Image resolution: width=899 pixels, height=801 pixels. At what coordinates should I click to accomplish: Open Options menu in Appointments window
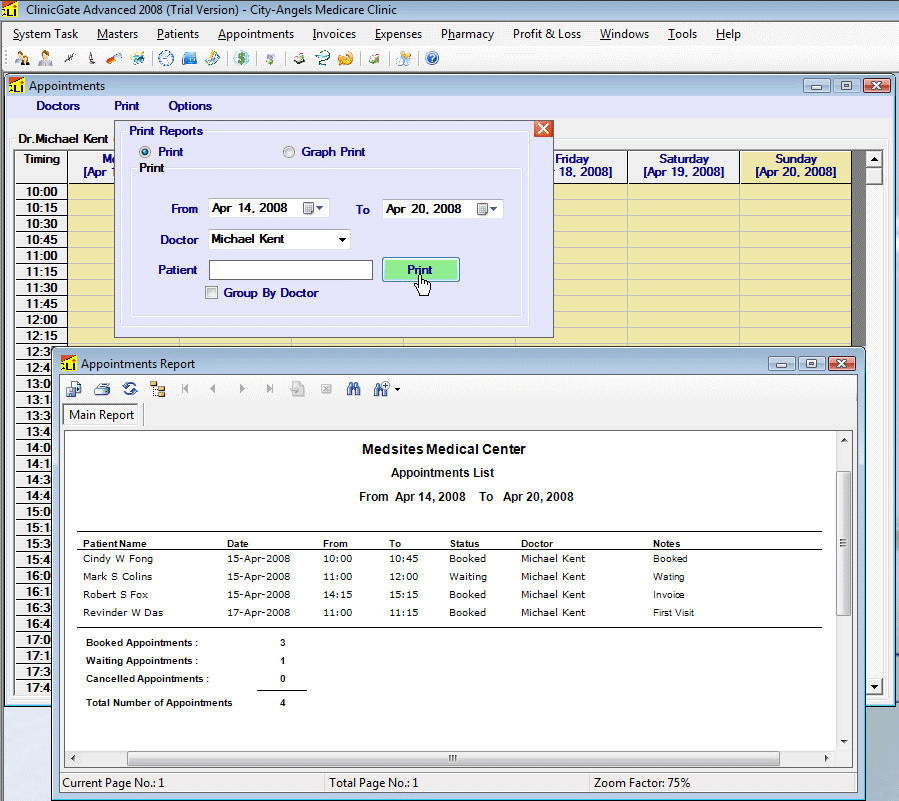[x=190, y=106]
